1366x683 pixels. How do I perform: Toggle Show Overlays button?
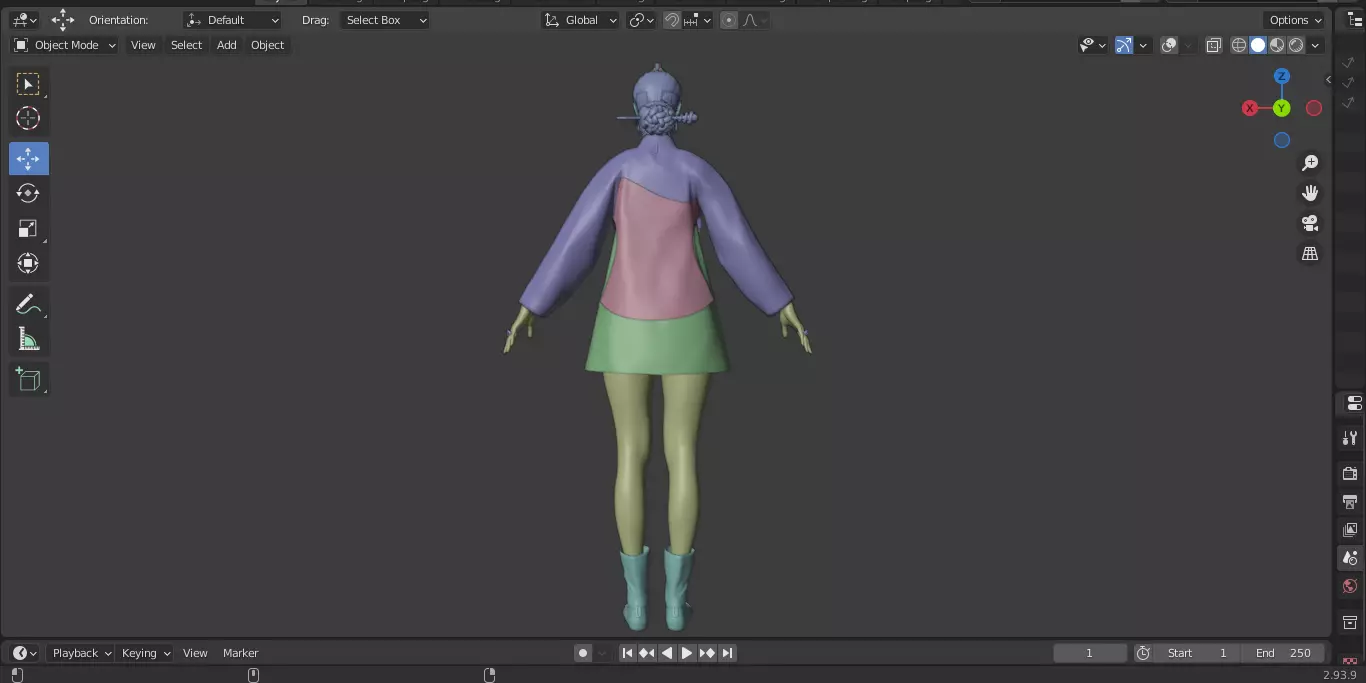[1169, 45]
